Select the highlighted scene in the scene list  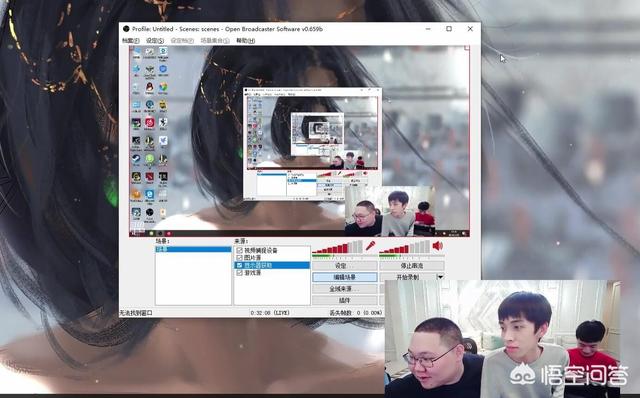193,249
